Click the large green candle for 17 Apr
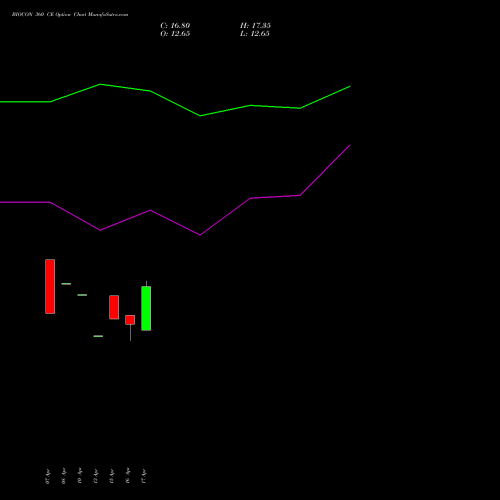Screen dimensions: 500x500 click(x=146, y=308)
